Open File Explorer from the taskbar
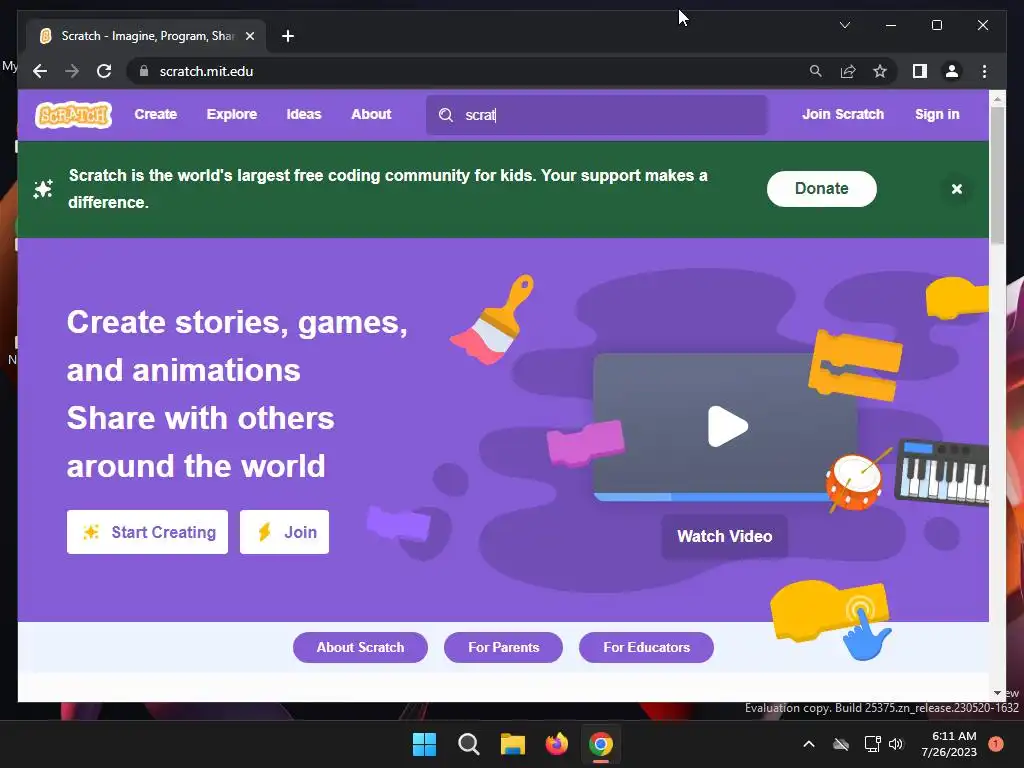1024x768 pixels. point(513,744)
